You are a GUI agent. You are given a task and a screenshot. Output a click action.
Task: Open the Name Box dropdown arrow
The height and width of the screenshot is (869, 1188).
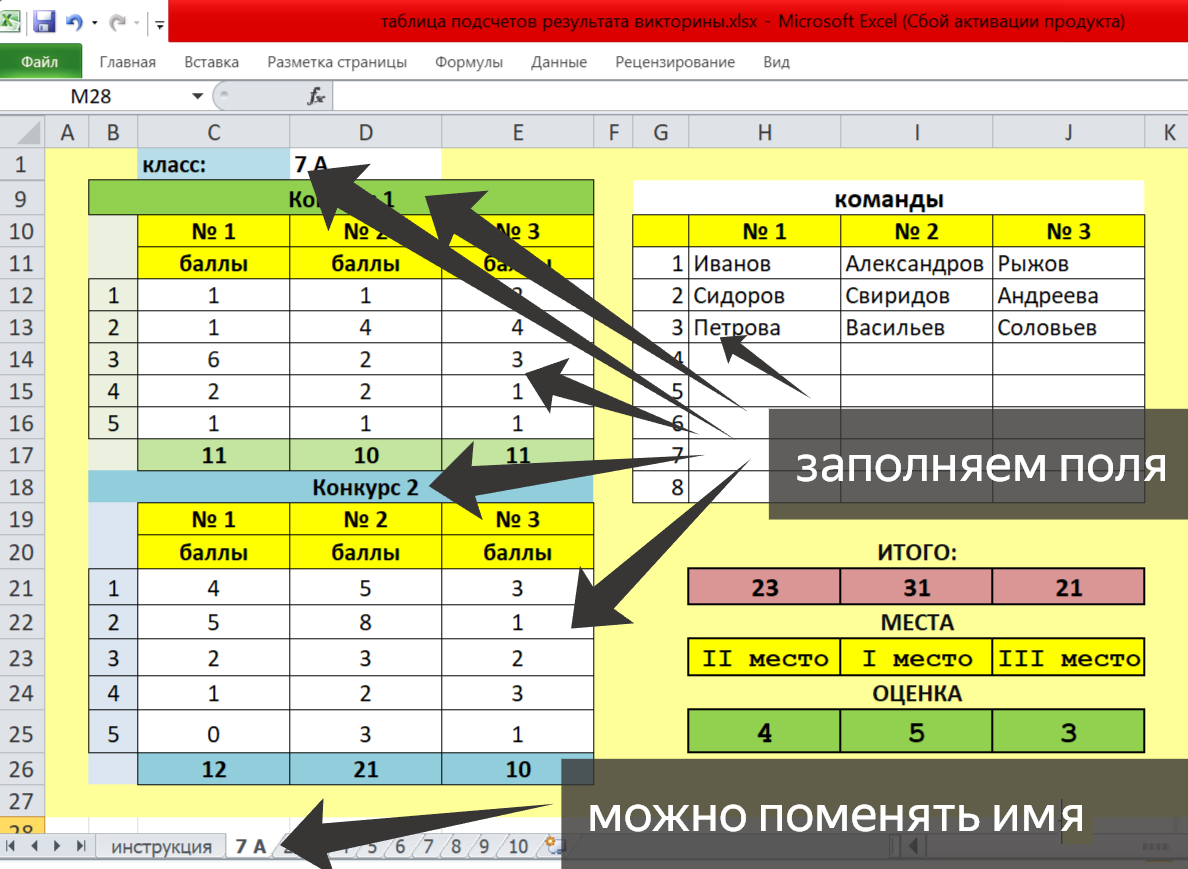(197, 96)
